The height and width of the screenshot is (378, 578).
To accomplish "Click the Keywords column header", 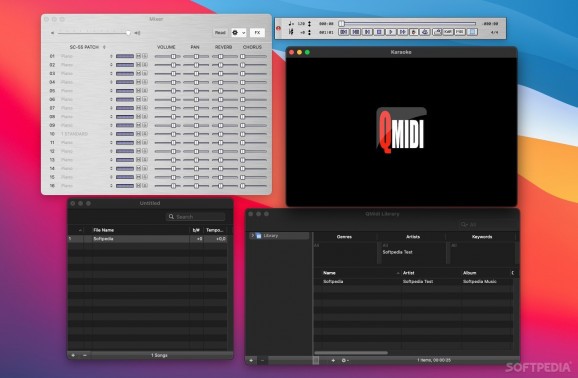I will point(482,237).
